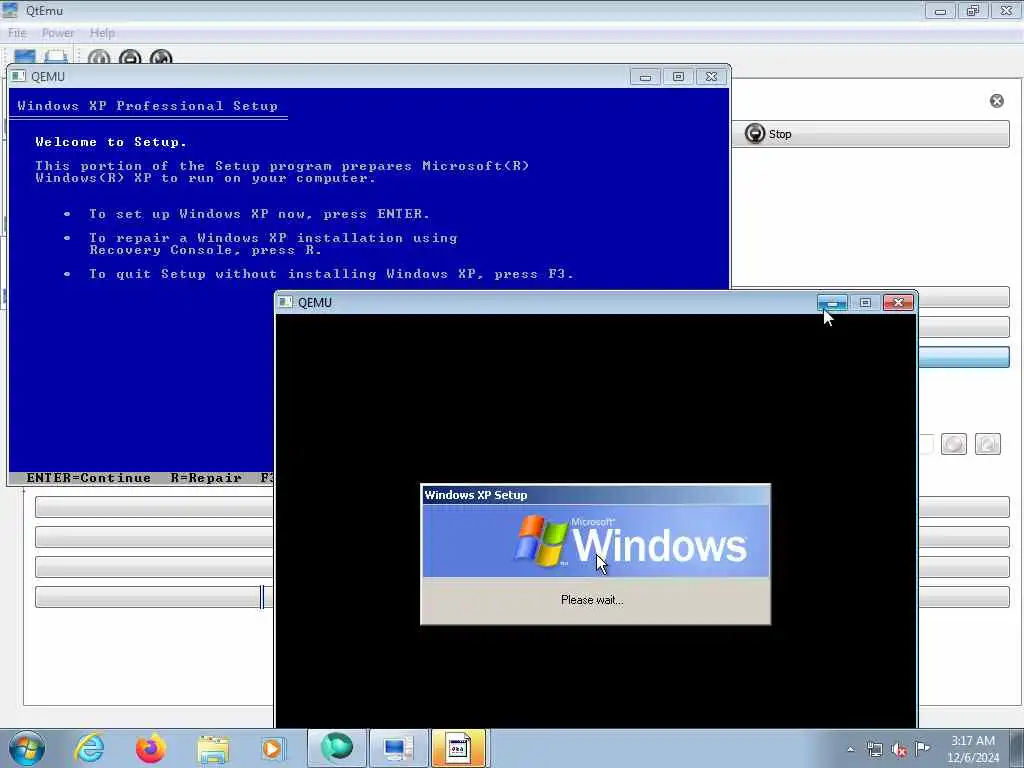Switch to the green round app in taskbar
The image size is (1024, 768).
click(x=336, y=748)
